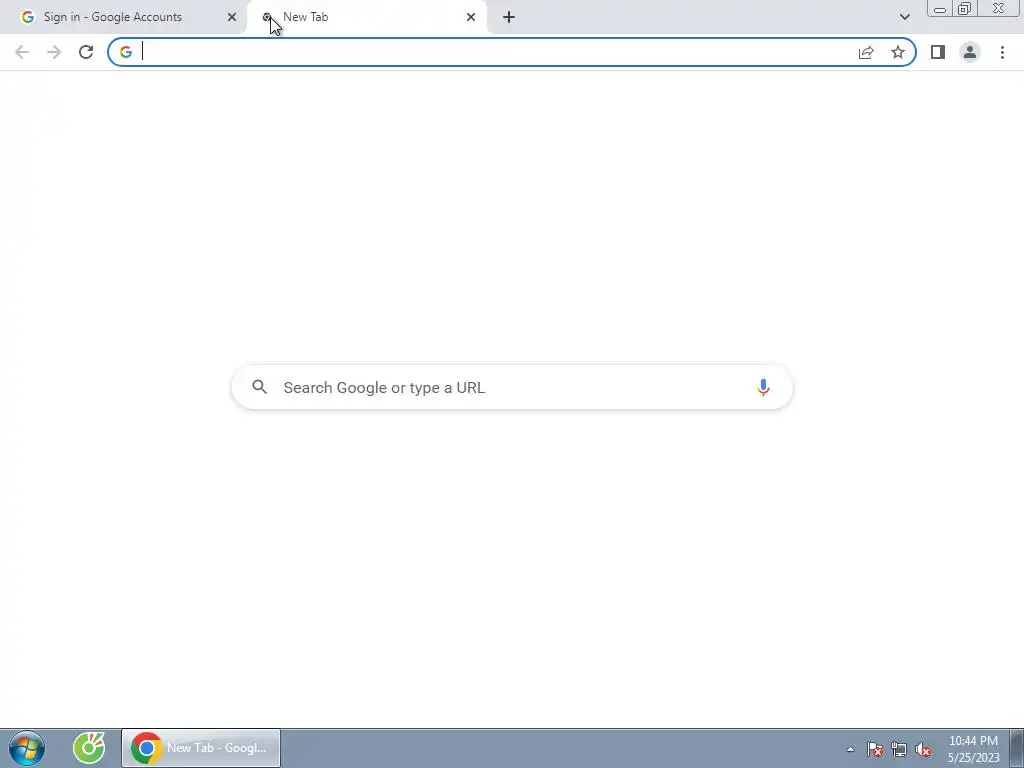The width and height of the screenshot is (1024, 768).
Task: Click the Show desktop strip in the taskbar
Action: pyautogui.click(x=1017, y=748)
